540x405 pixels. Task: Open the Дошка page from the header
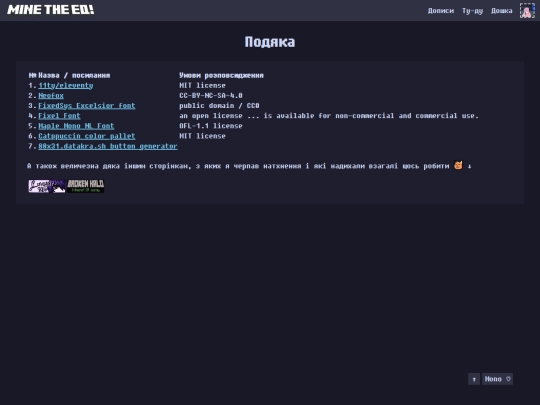501,11
